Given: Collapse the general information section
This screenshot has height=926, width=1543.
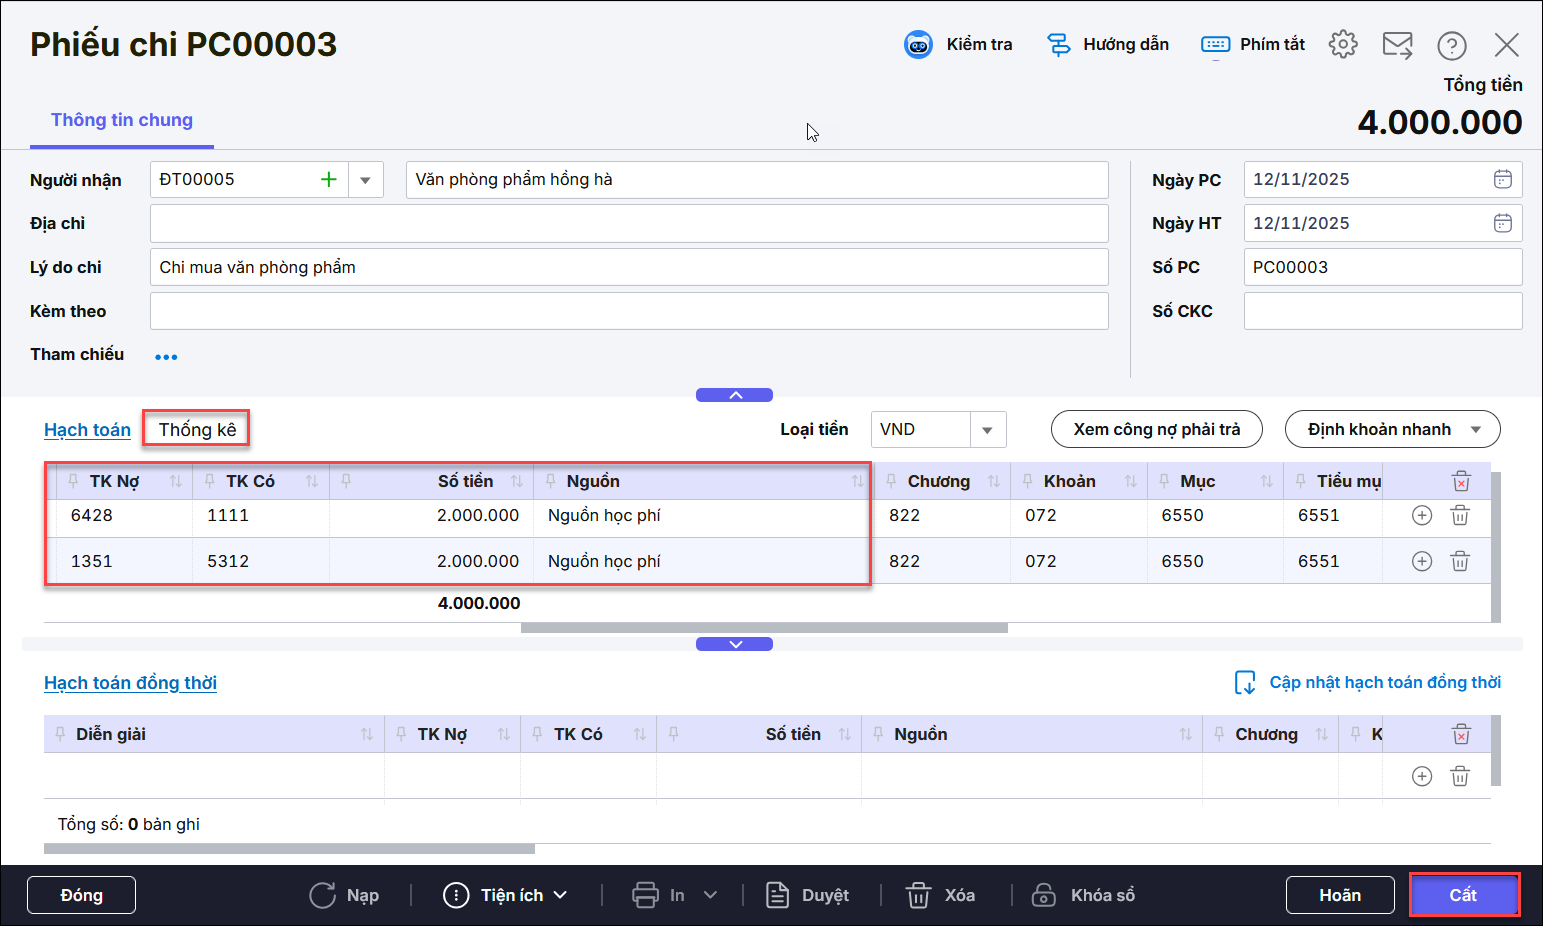Looking at the screenshot, I should click(734, 395).
